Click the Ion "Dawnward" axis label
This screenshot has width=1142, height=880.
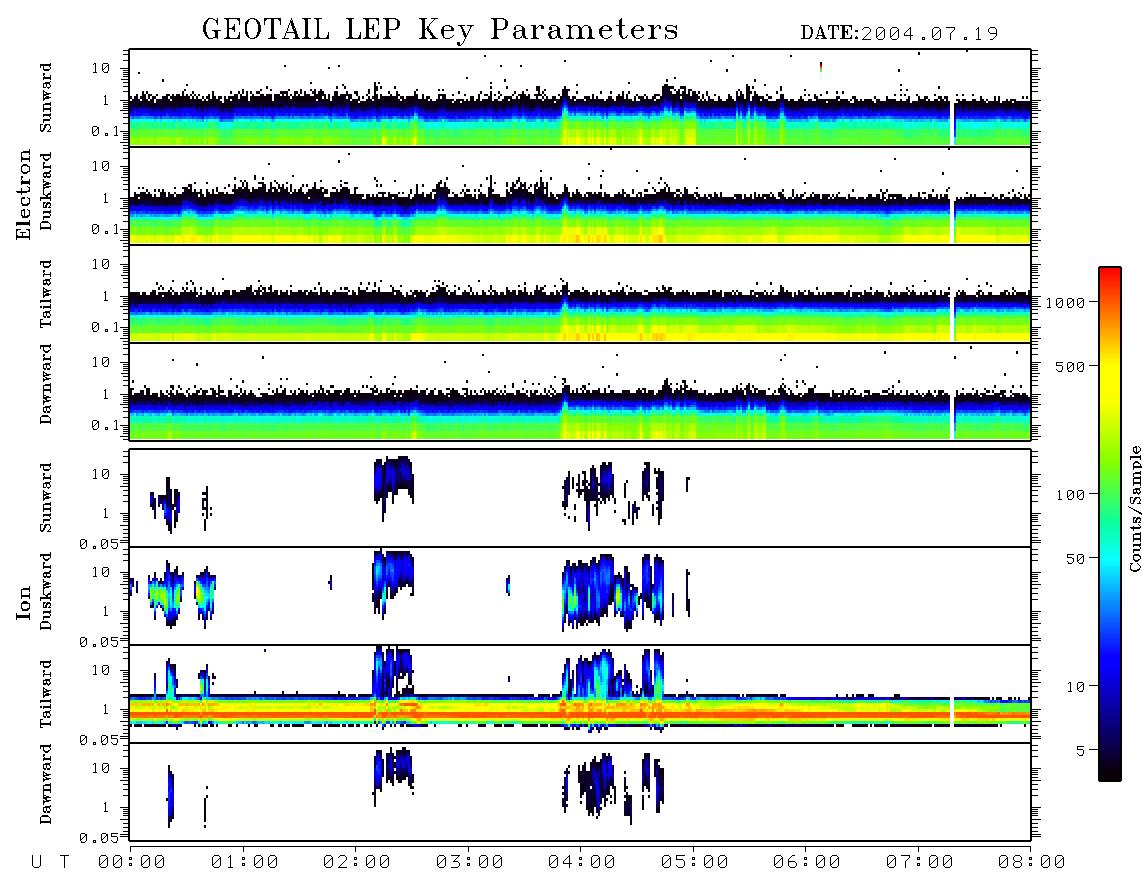[x=46, y=784]
